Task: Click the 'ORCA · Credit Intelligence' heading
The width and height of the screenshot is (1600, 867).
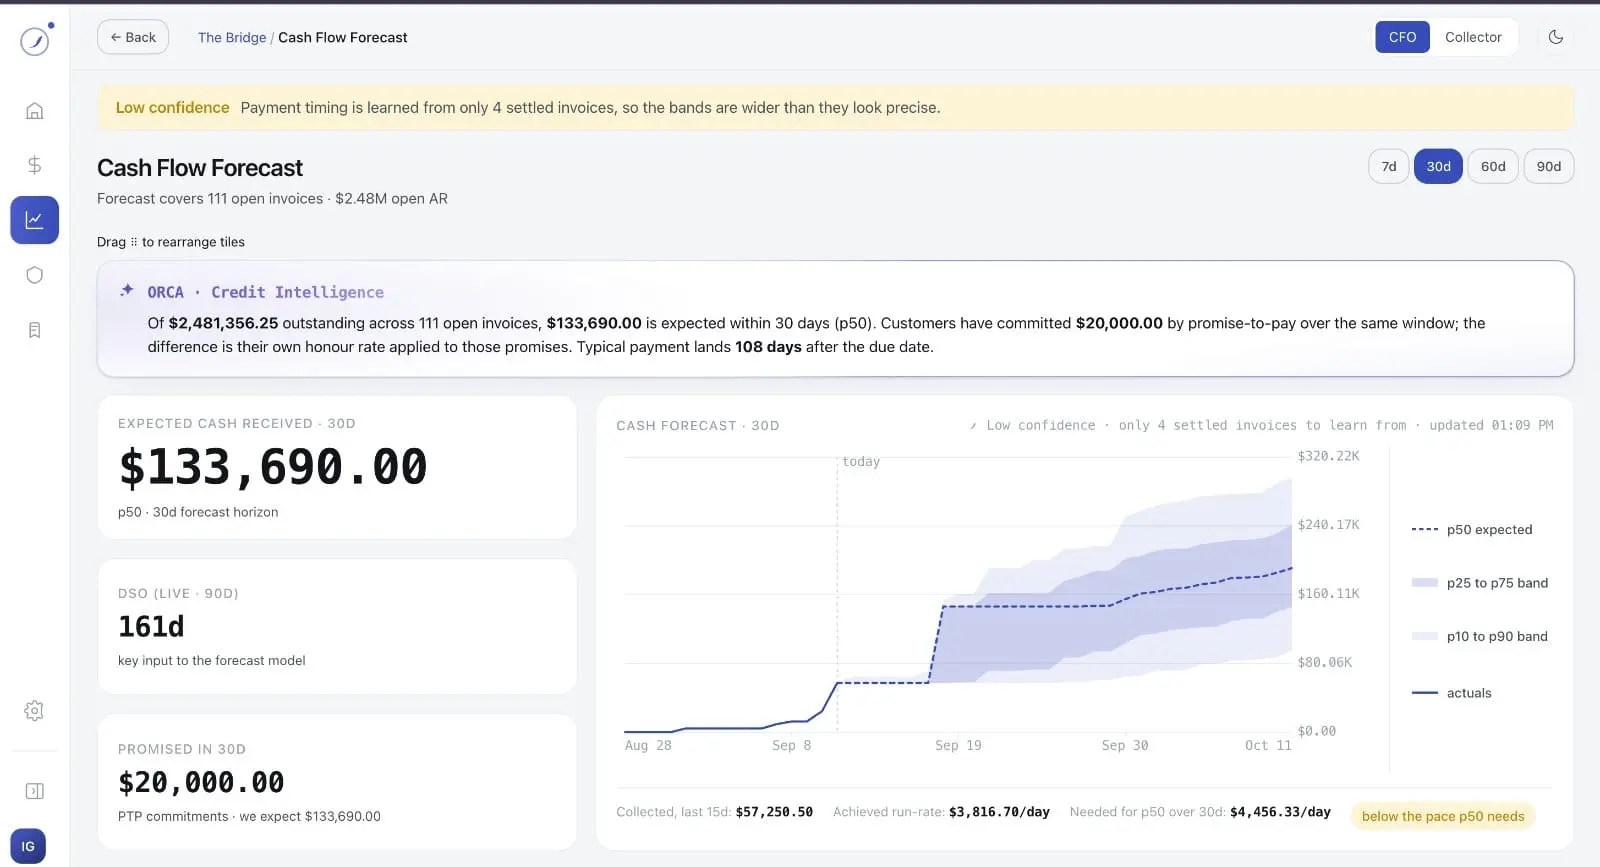Action: point(266,292)
